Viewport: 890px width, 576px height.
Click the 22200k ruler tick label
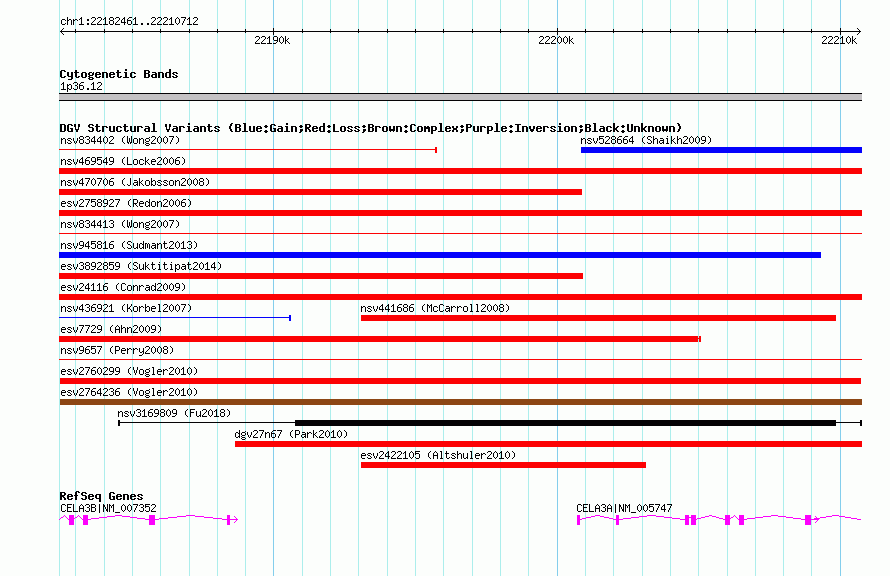click(556, 40)
